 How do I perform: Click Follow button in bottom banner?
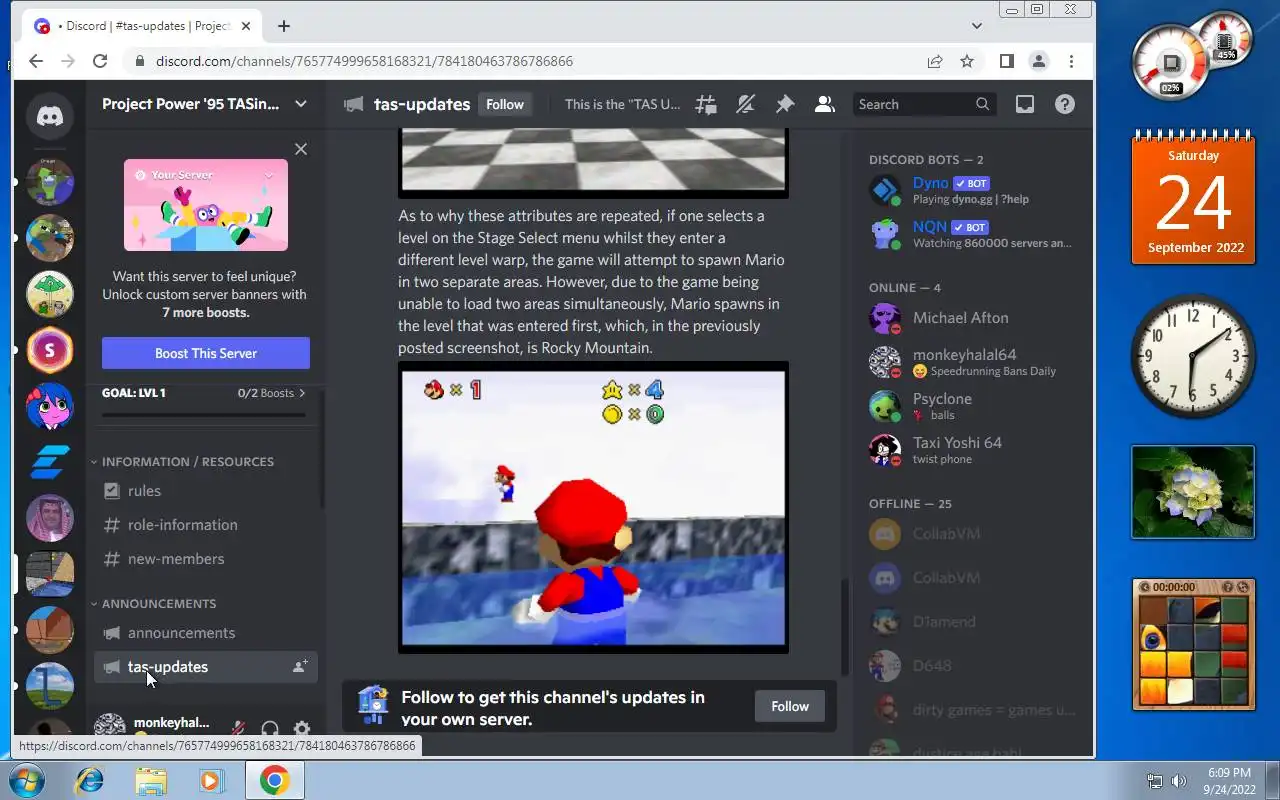[790, 706]
